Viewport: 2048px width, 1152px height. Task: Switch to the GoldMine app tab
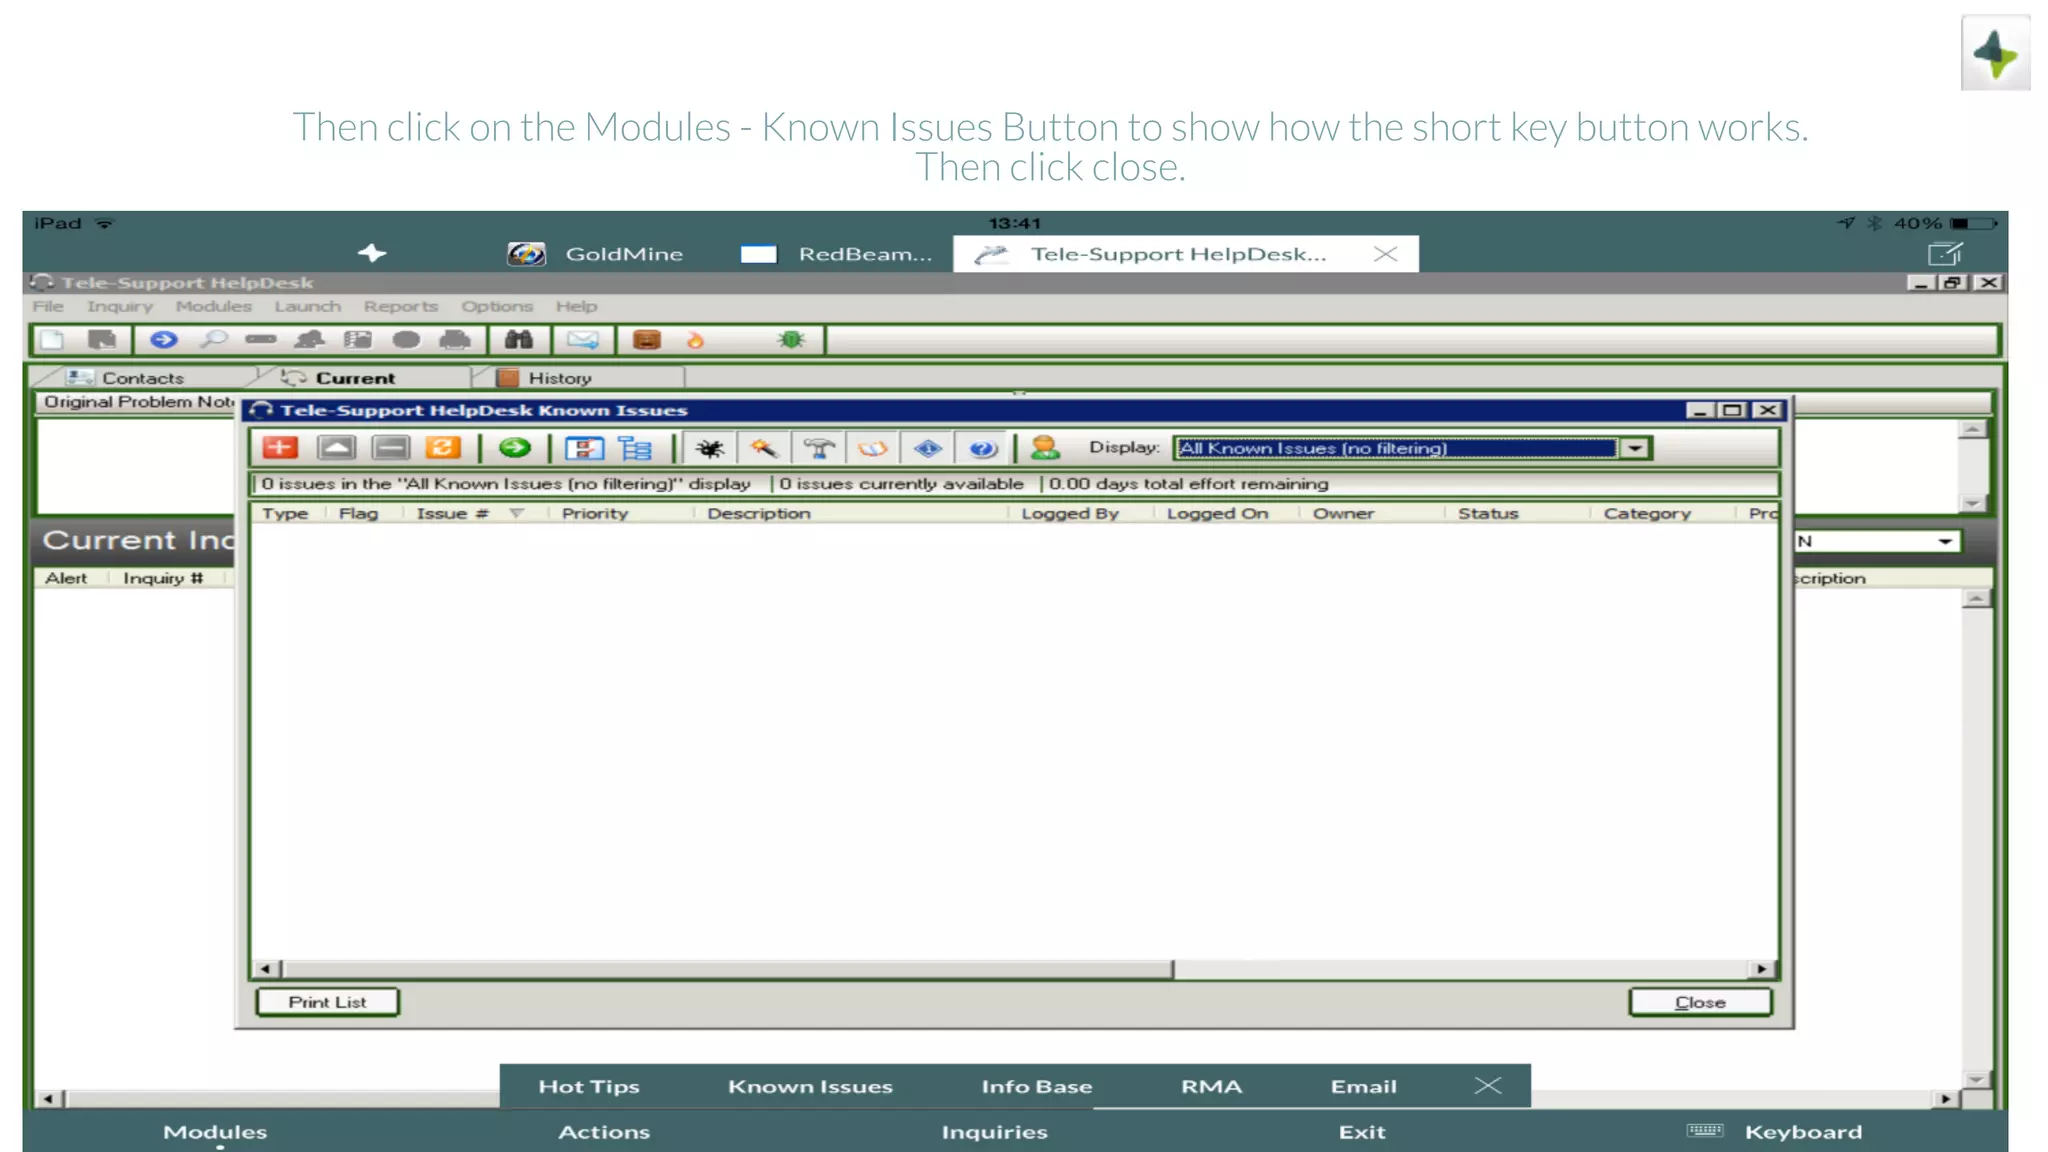(x=595, y=254)
